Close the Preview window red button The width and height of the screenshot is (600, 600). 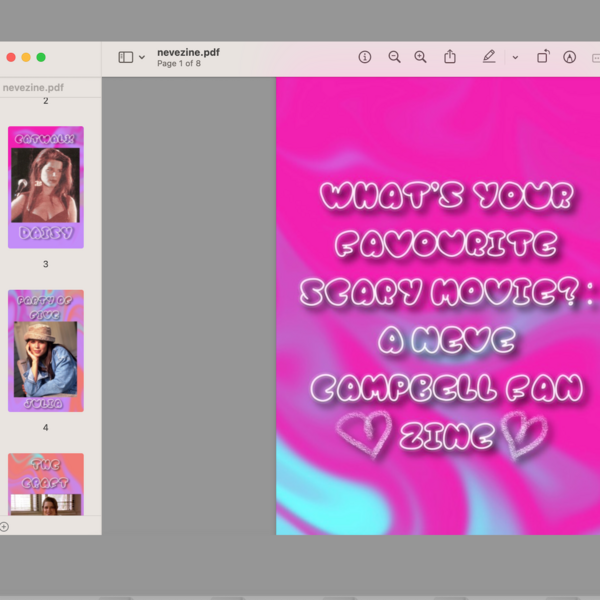coord(11,57)
